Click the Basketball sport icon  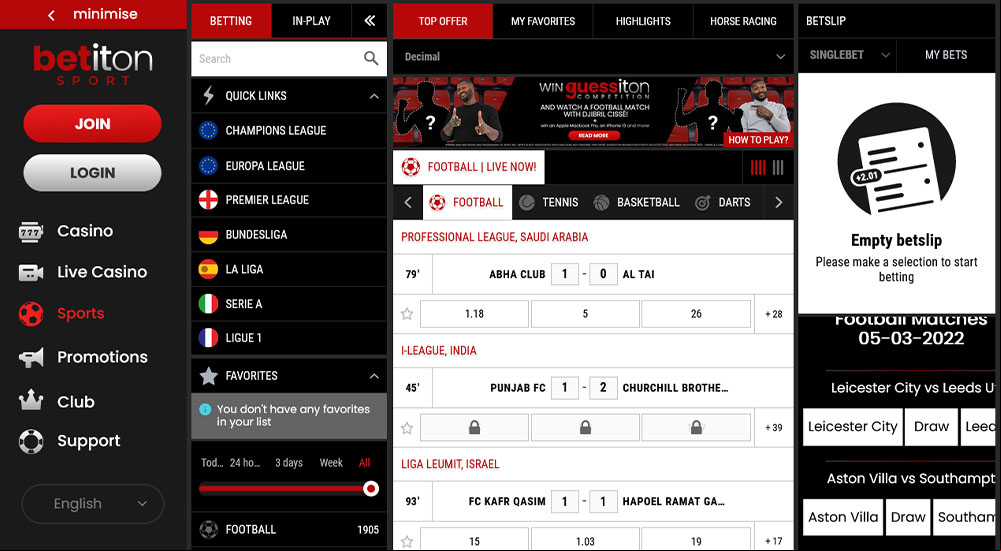pos(601,202)
